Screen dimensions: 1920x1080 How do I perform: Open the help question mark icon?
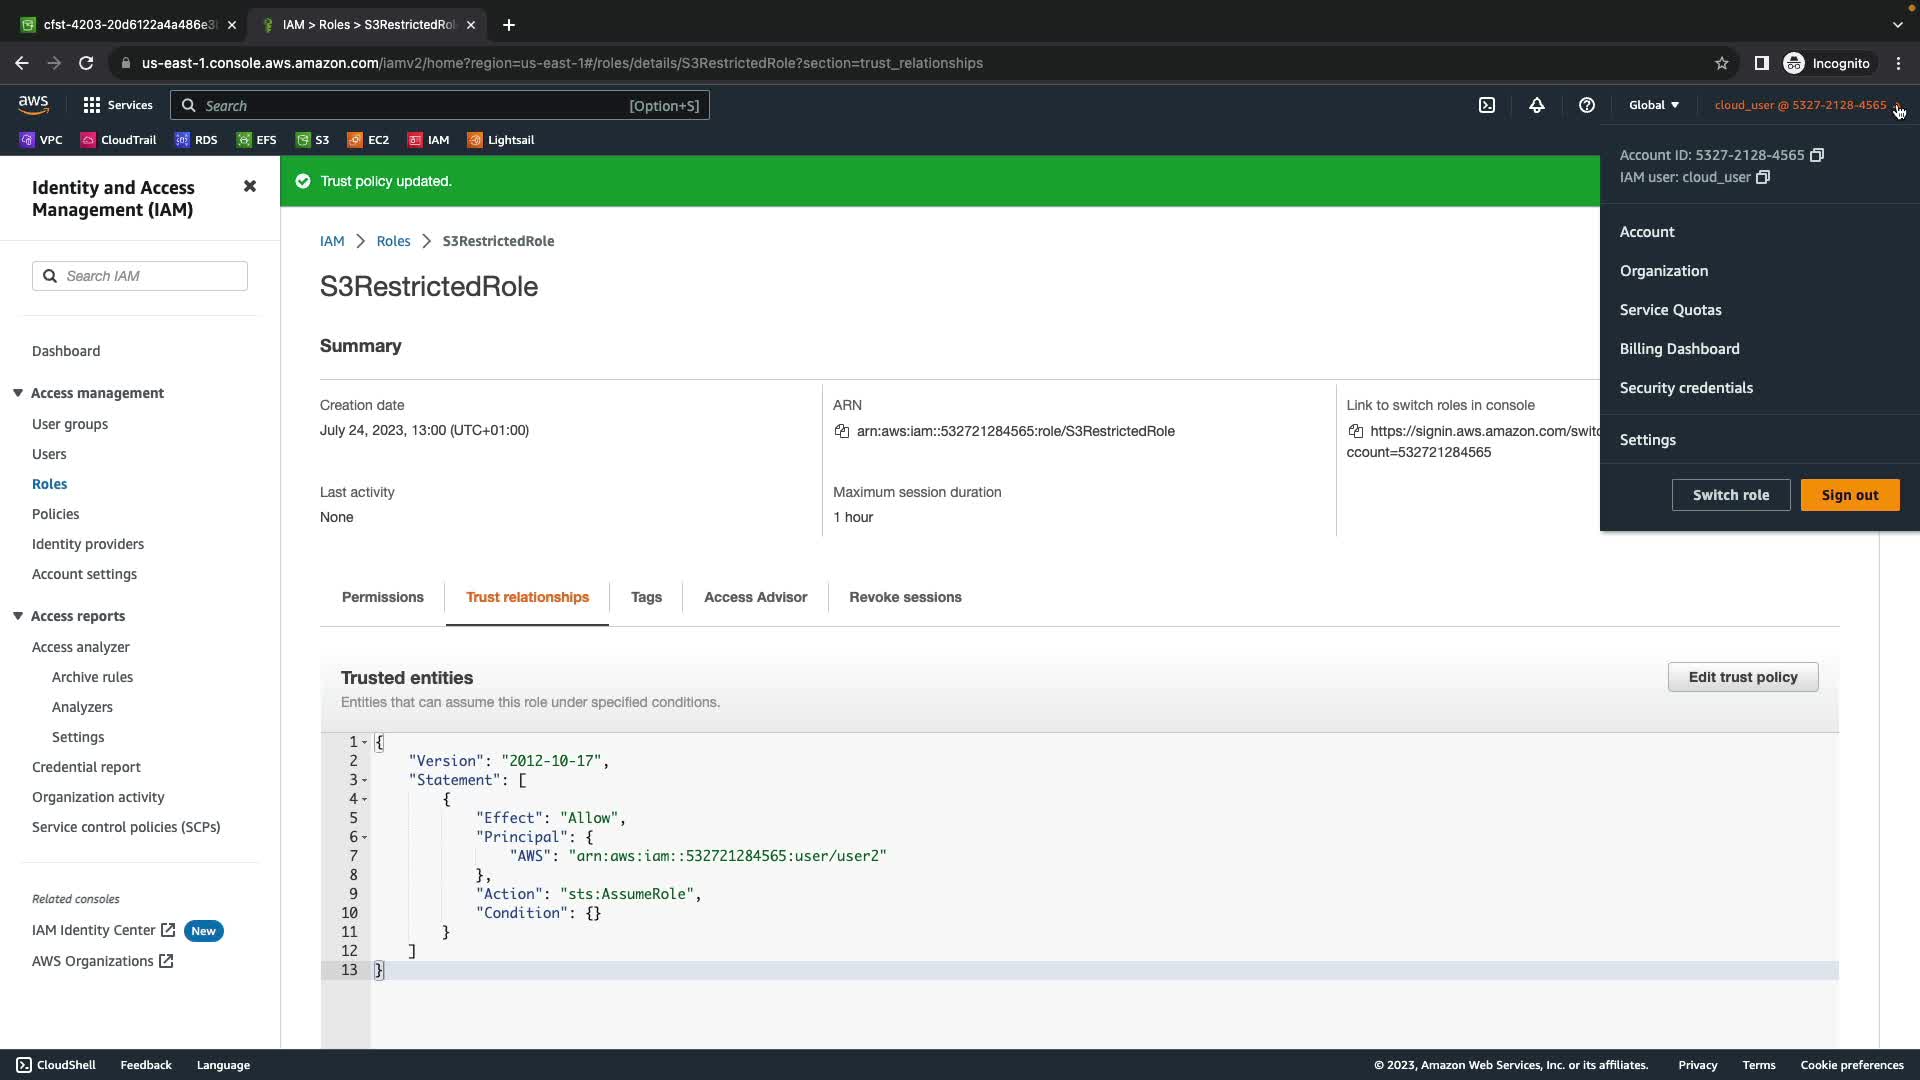[1587, 105]
